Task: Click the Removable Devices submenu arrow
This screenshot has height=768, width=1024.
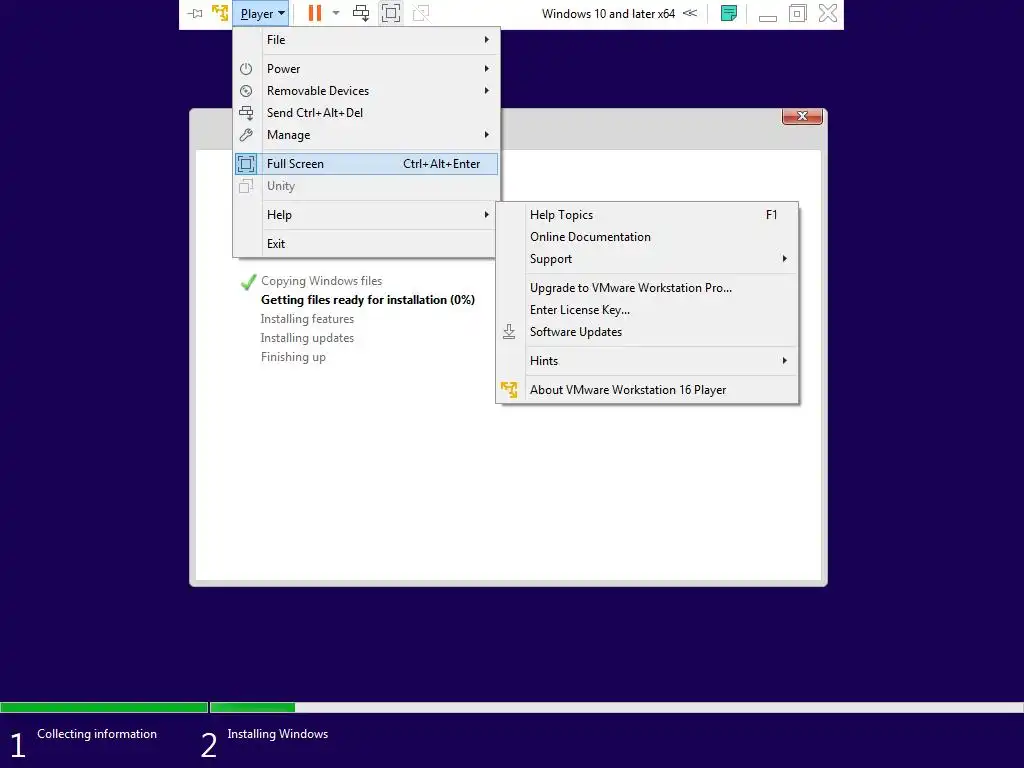Action: pos(487,91)
